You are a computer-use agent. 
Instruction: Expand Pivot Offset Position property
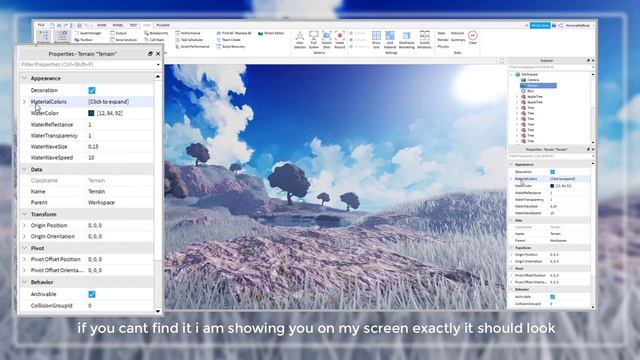coord(24,259)
